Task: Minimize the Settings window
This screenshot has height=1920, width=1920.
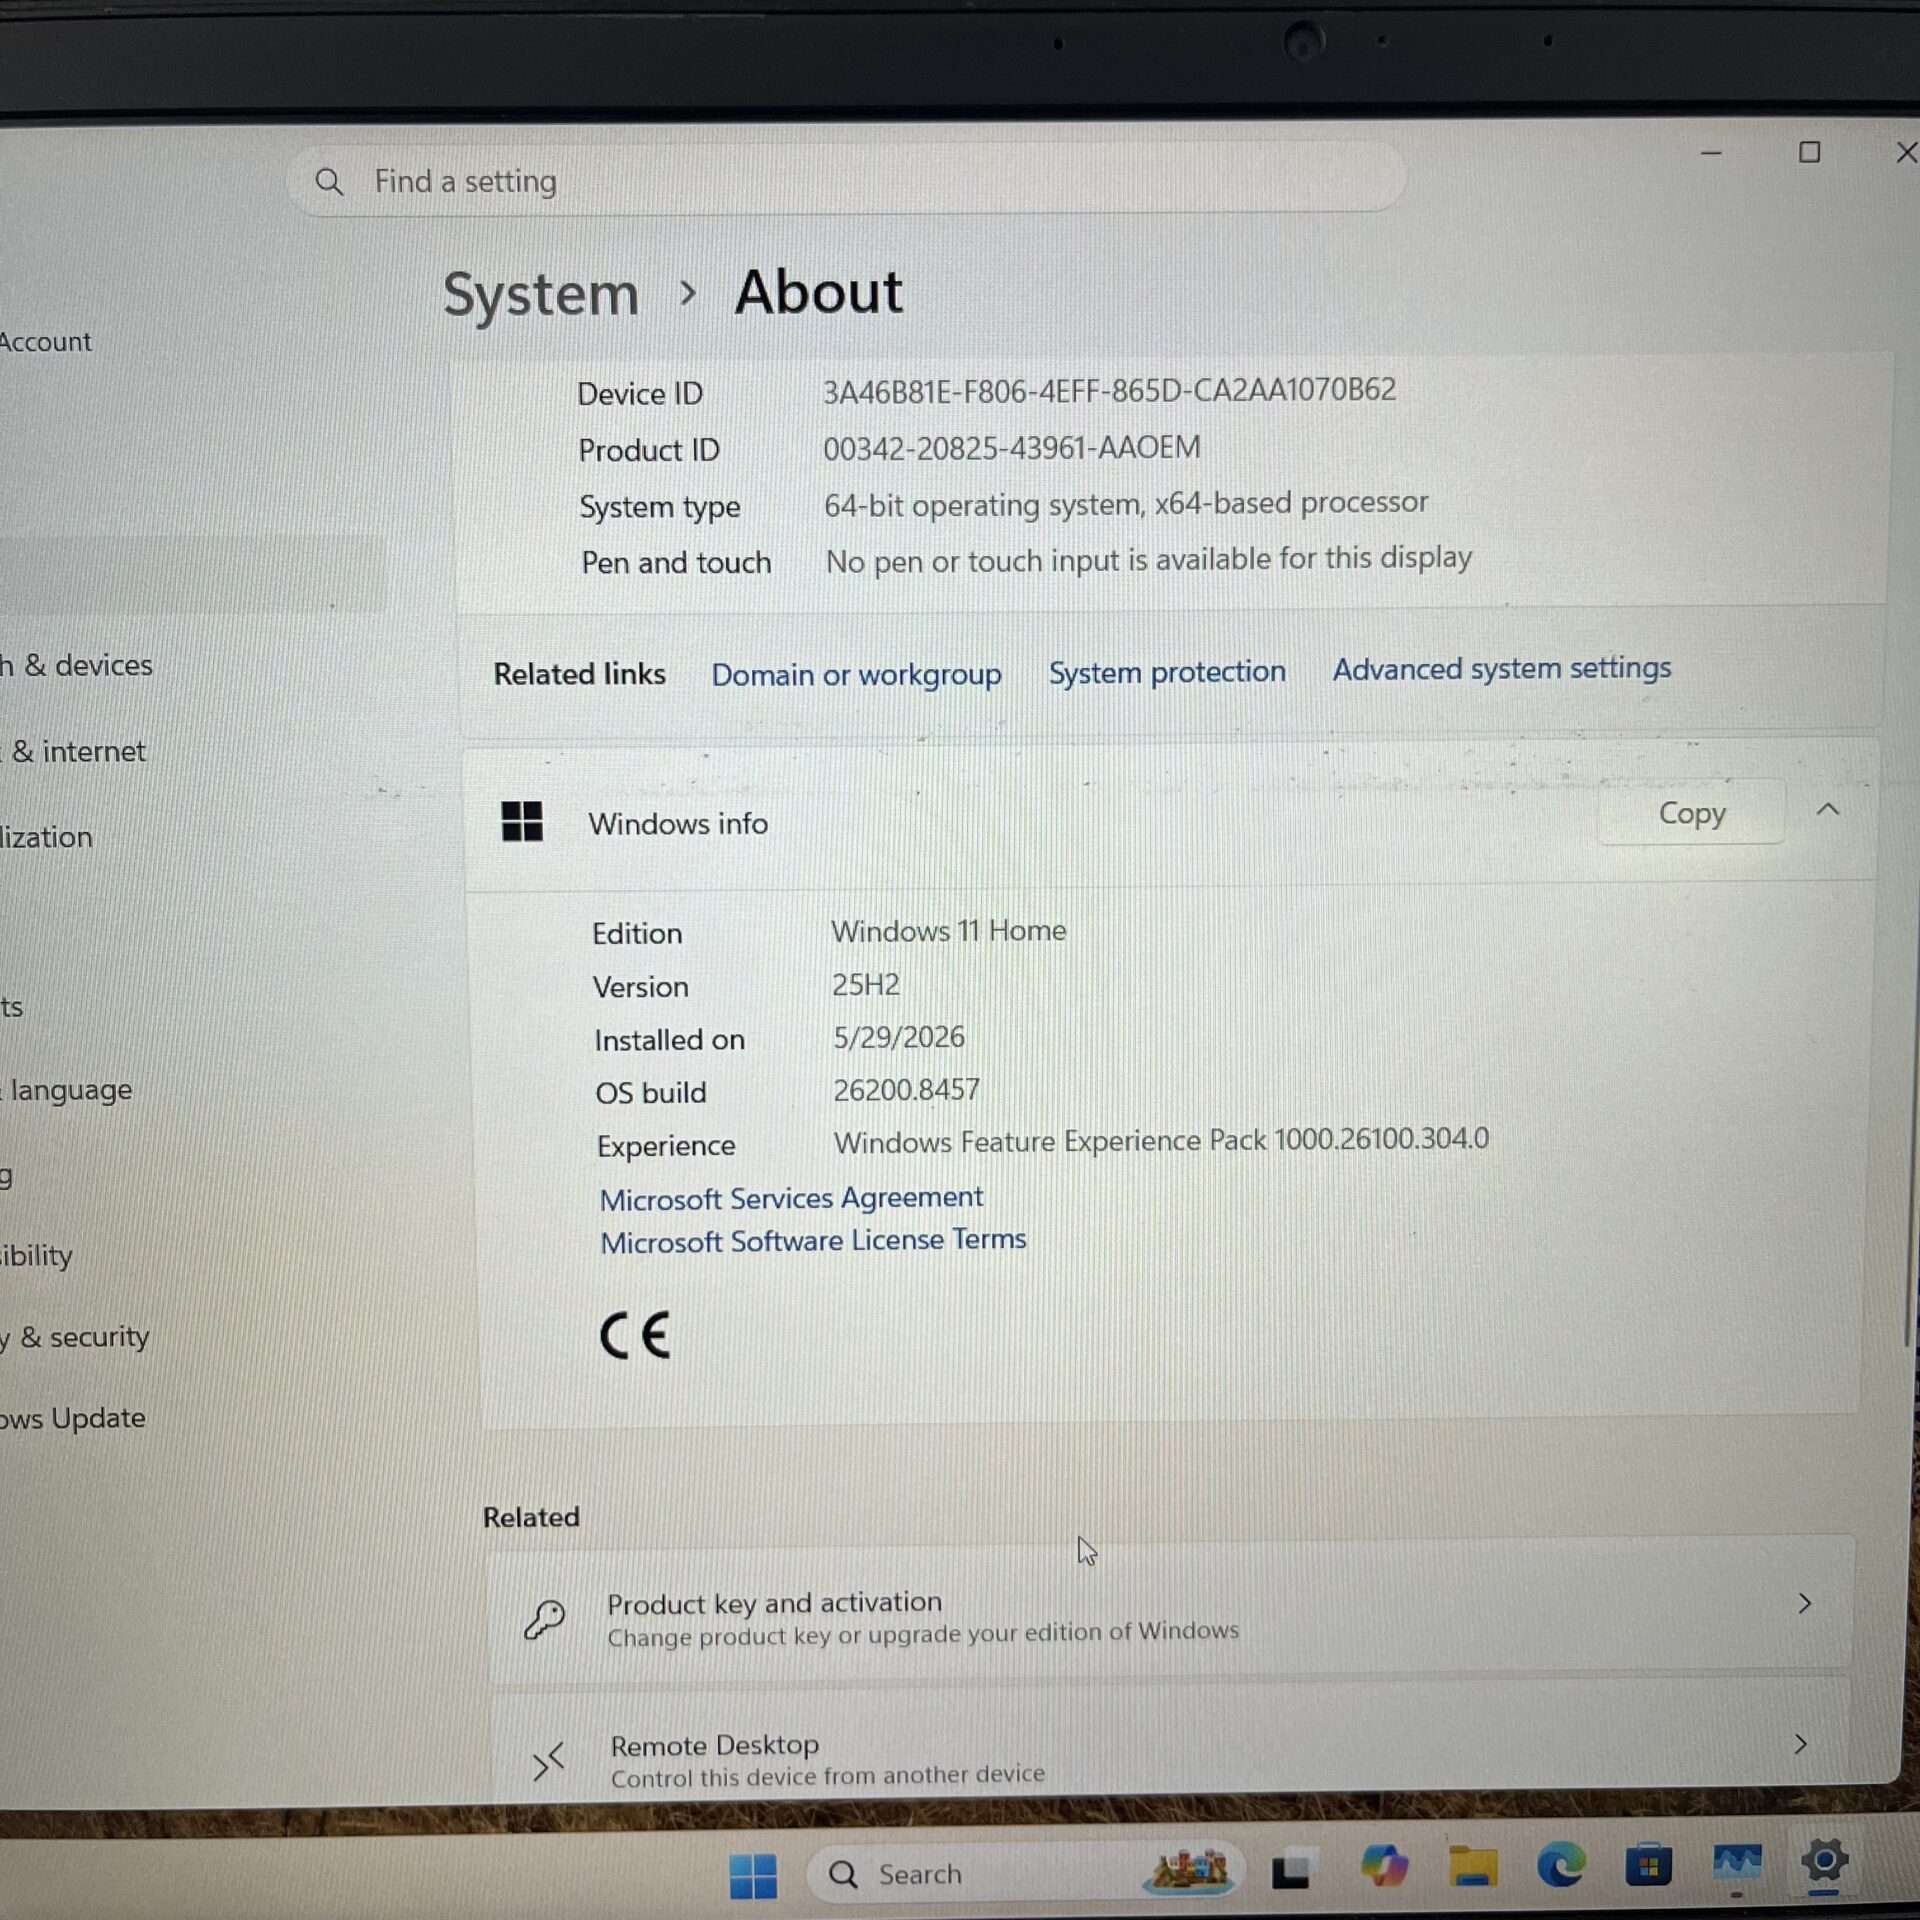Action: point(1711,154)
